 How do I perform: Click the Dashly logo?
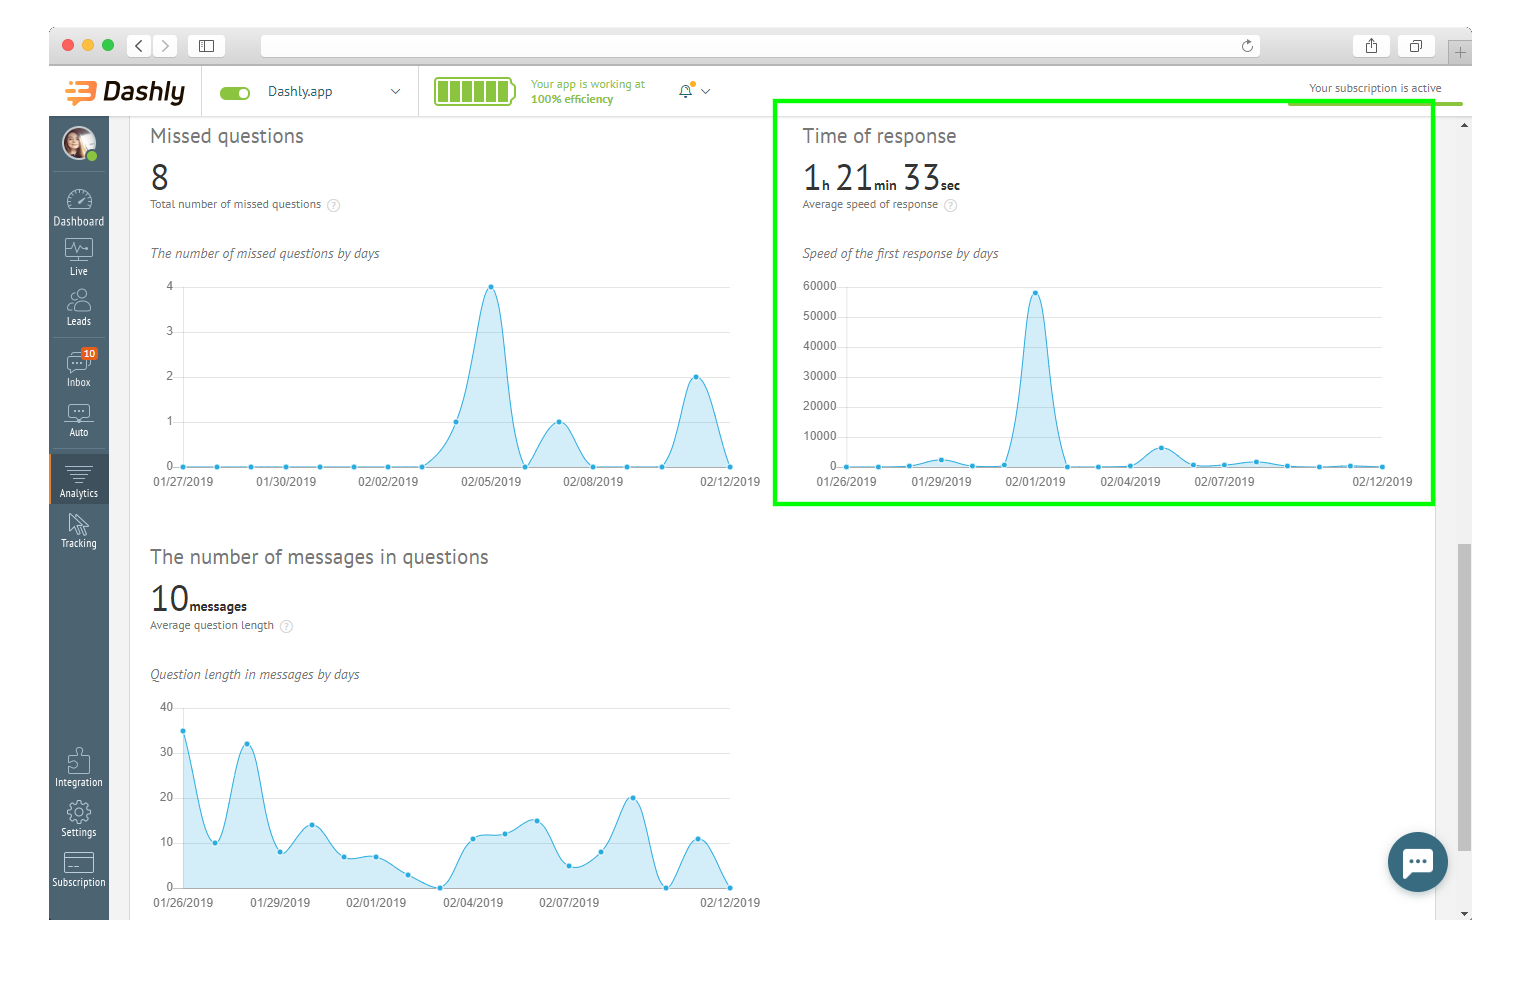125,91
